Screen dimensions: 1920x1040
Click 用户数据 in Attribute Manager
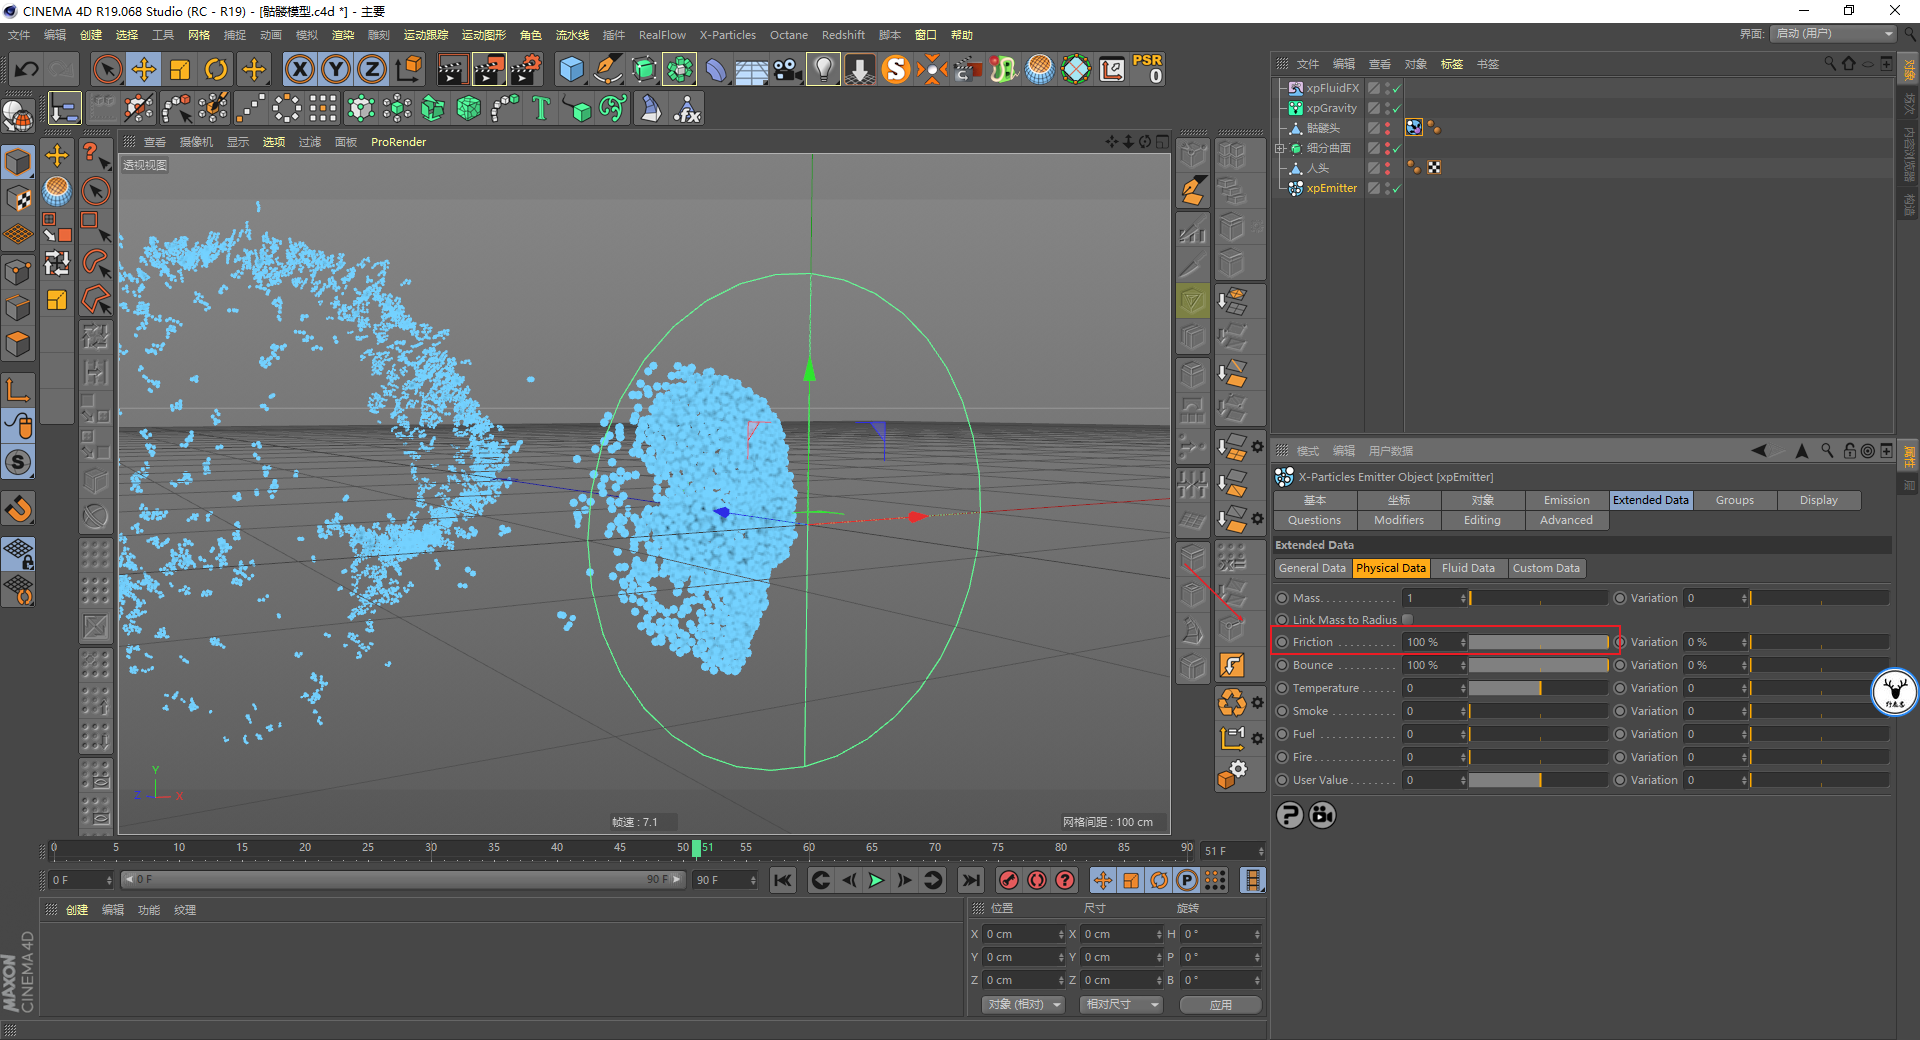click(x=1390, y=451)
